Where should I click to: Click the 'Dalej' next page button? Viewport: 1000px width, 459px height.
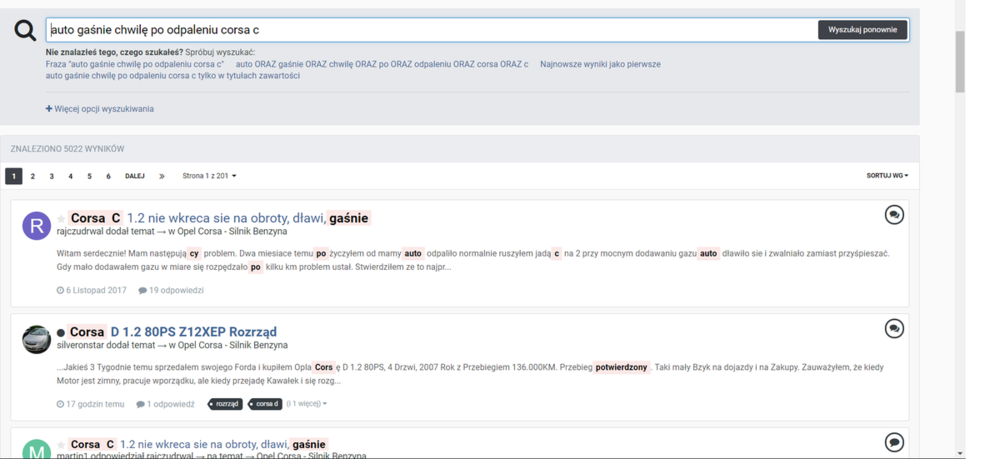pos(134,176)
